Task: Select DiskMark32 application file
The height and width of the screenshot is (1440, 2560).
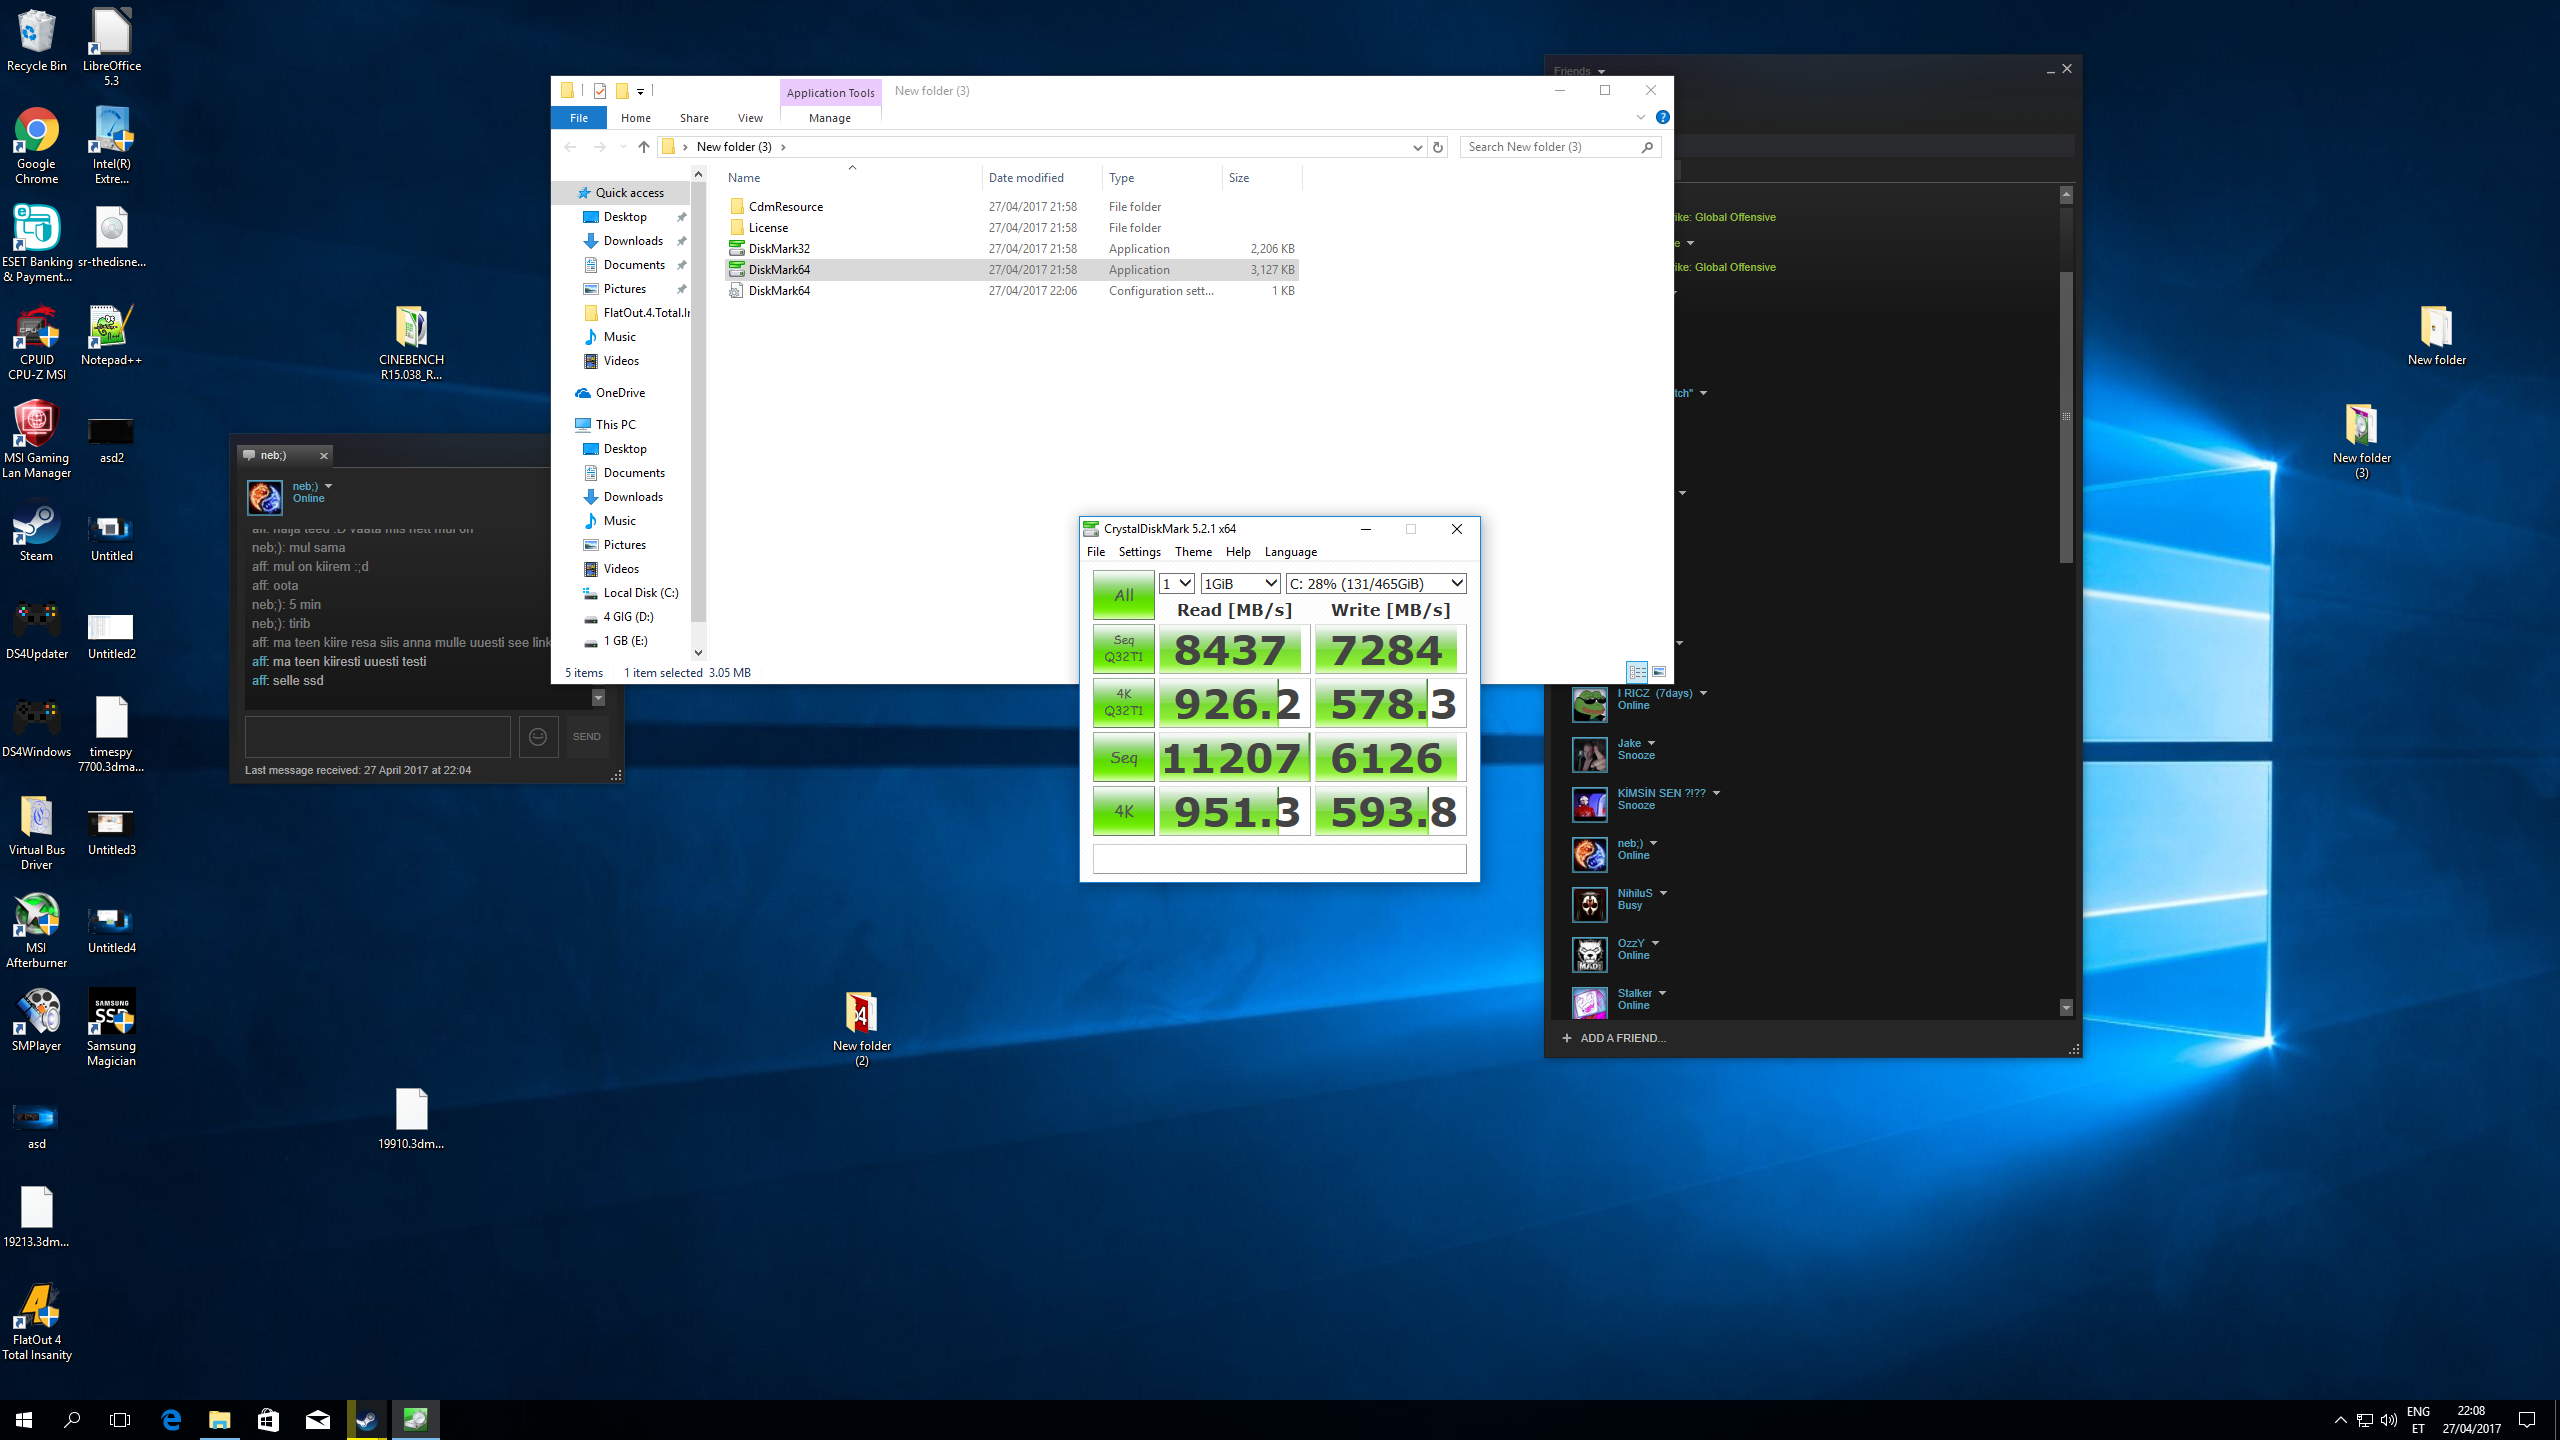Action: [1010, 249]
